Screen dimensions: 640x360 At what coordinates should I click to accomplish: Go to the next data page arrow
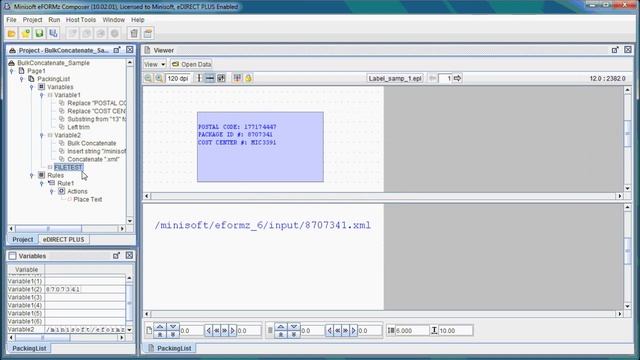(x=458, y=78)
